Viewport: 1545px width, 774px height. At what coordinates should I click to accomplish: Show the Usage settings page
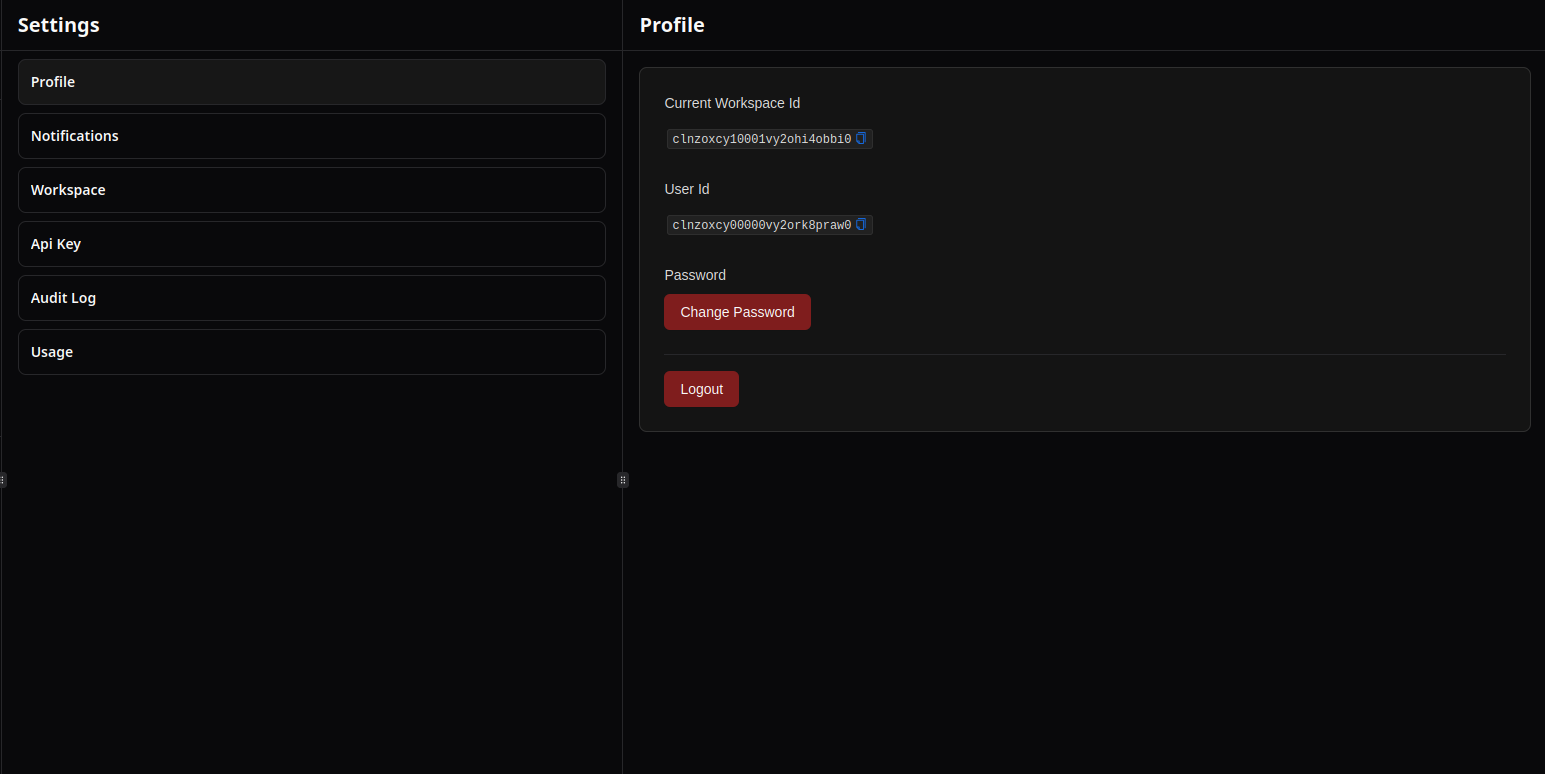[x=311, y=352]
